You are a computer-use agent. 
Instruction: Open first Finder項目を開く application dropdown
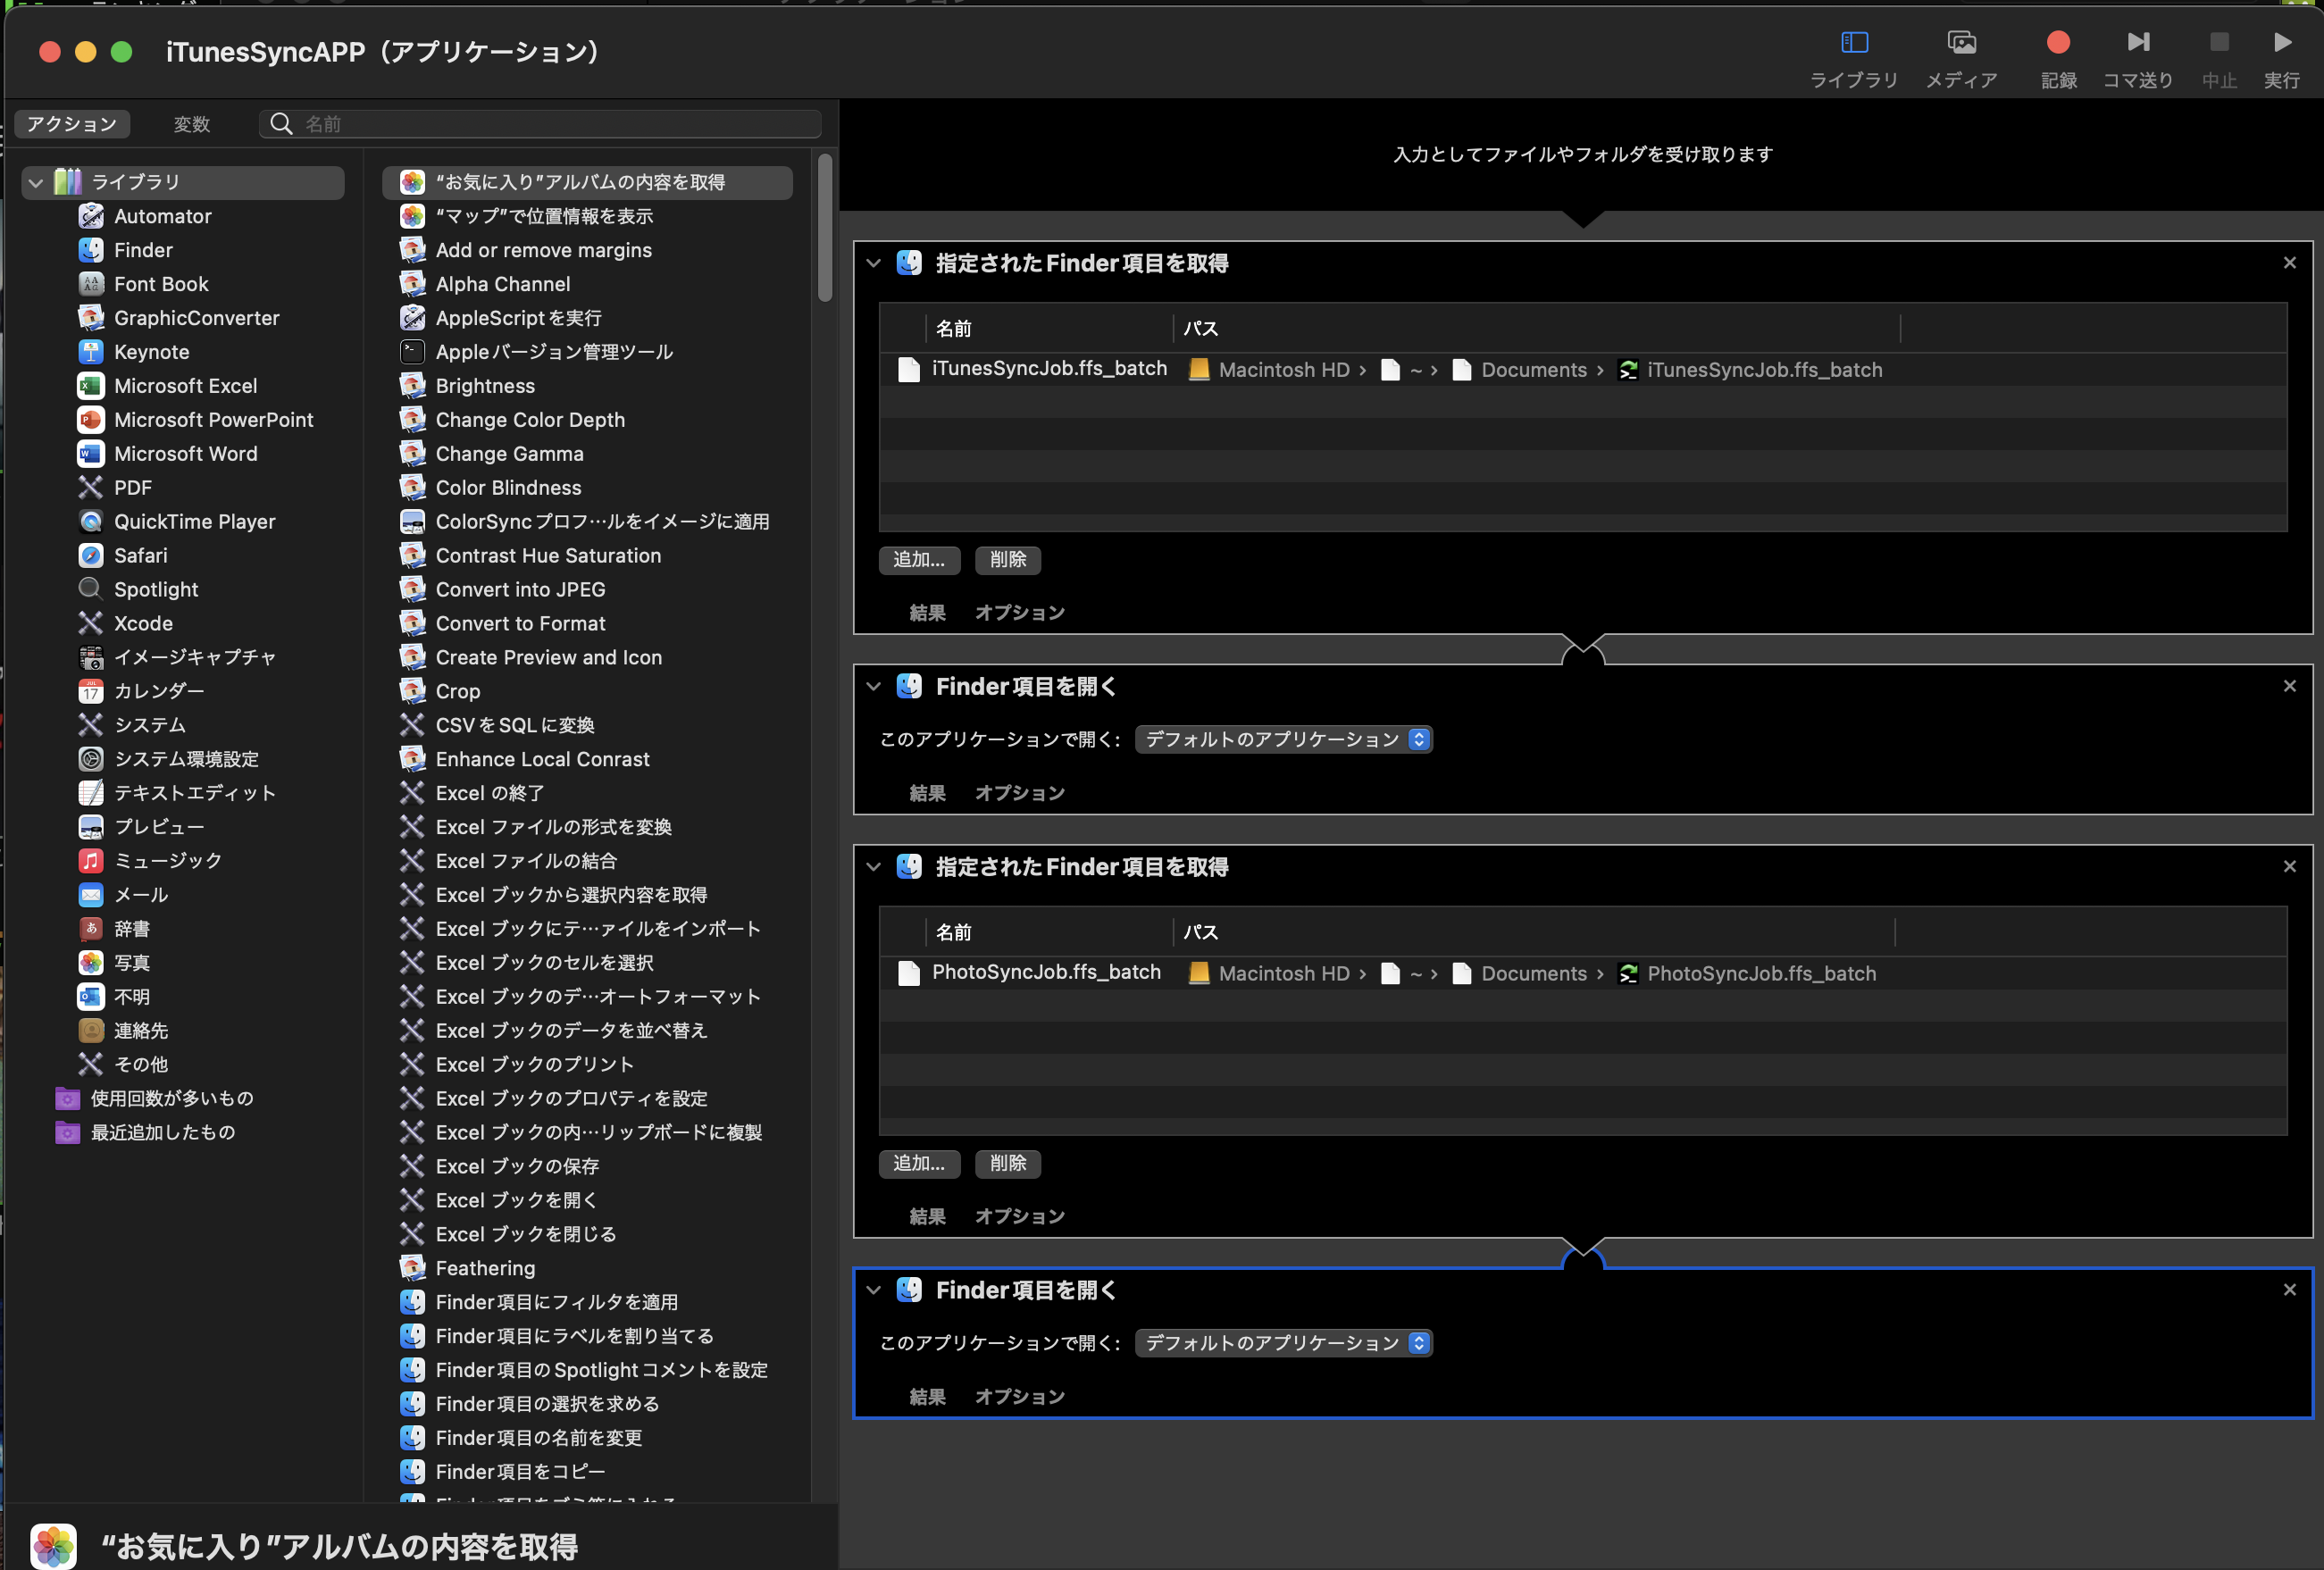coord(1283,739)
